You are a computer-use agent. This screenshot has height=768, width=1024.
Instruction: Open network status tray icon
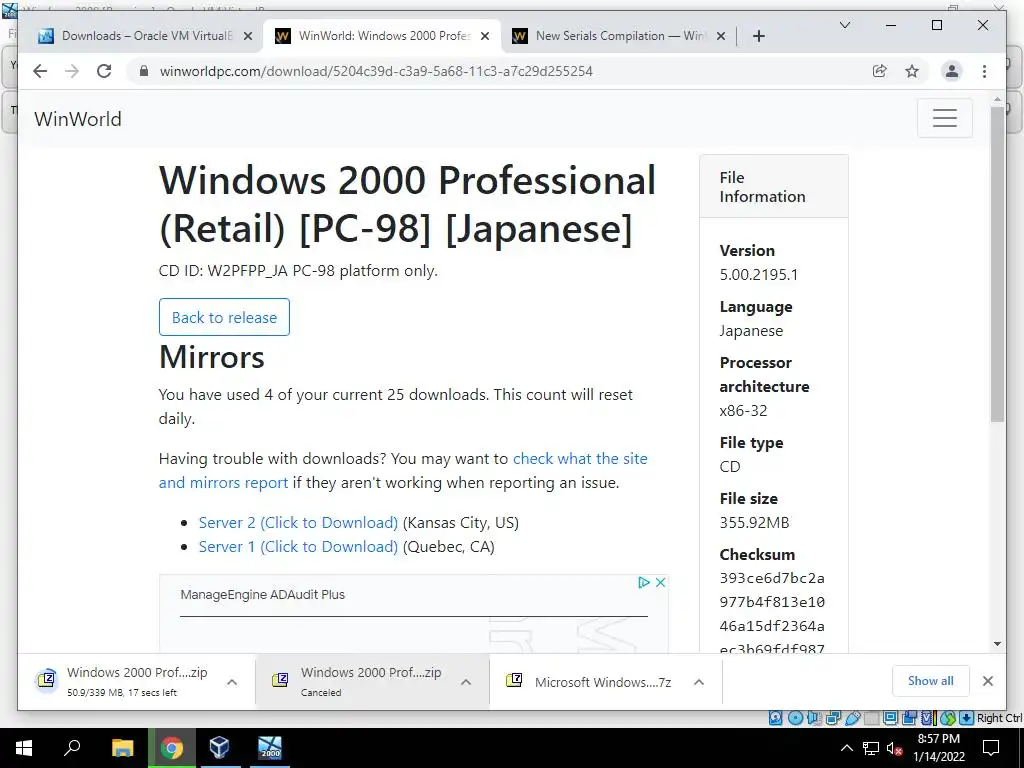pos(871,748)
